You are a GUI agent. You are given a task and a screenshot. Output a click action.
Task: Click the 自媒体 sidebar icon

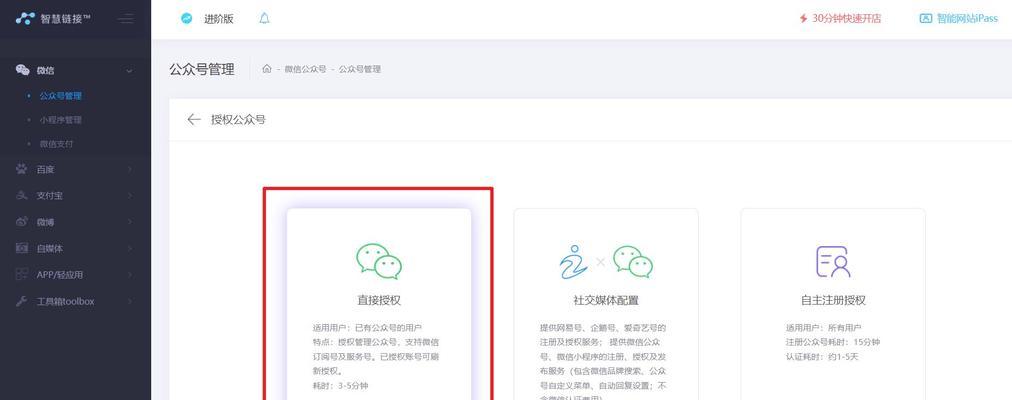point(22,248)
